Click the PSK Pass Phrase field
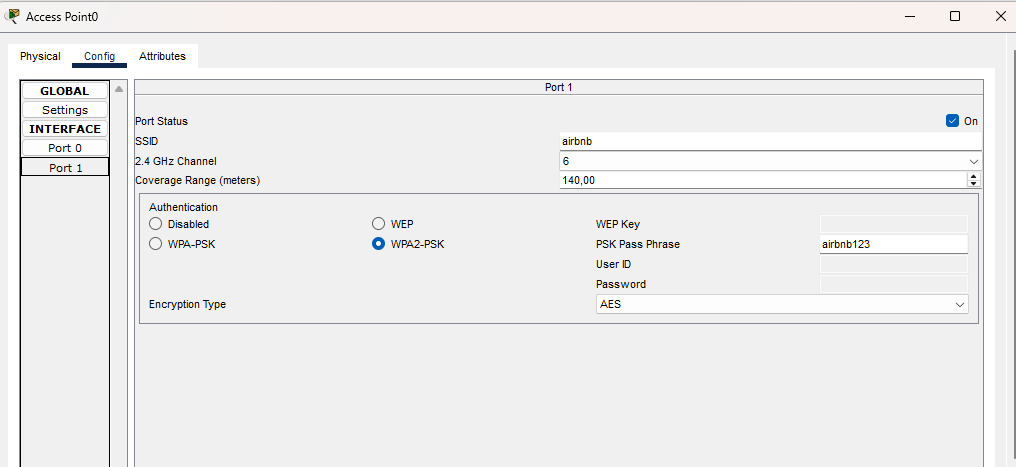1016x467 pixels. (x=893, y=244)
